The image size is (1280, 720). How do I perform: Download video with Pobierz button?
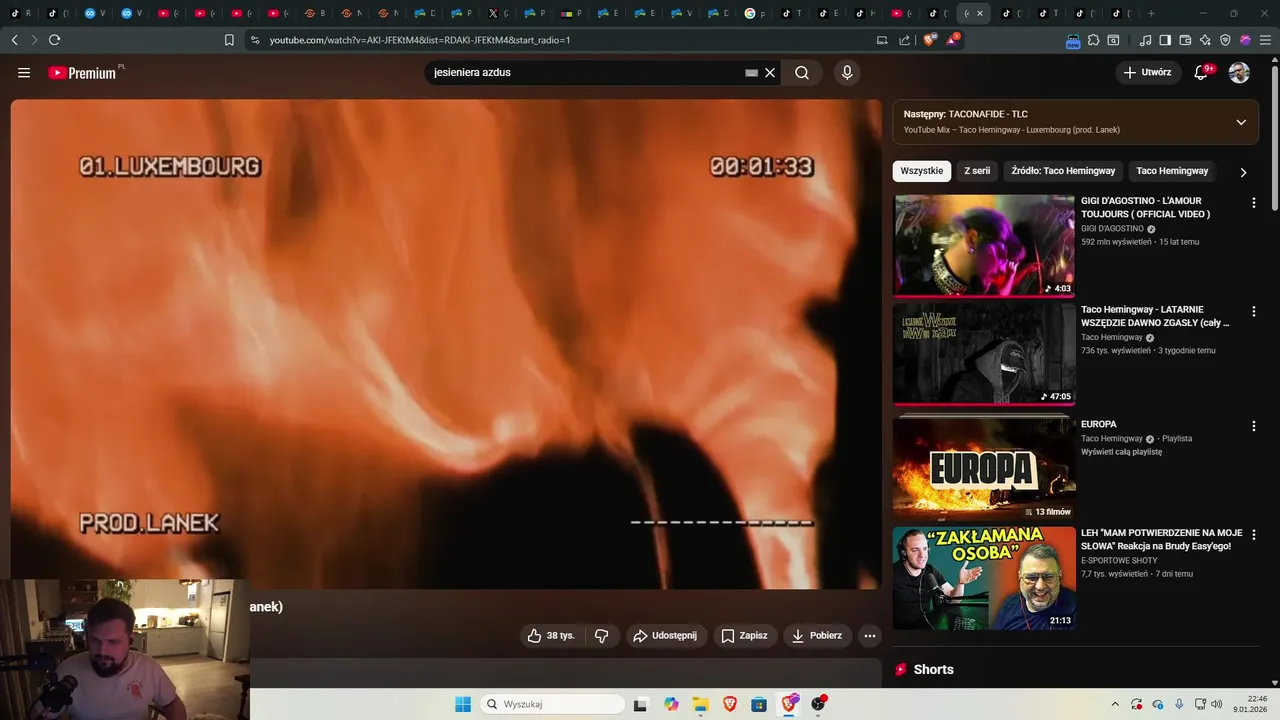pos(817,636)
